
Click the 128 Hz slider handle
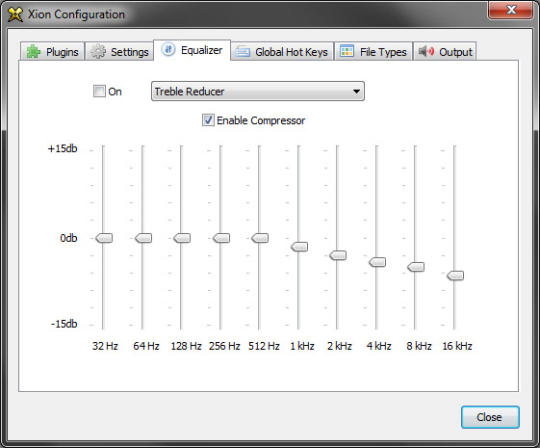tap(182, 238)
